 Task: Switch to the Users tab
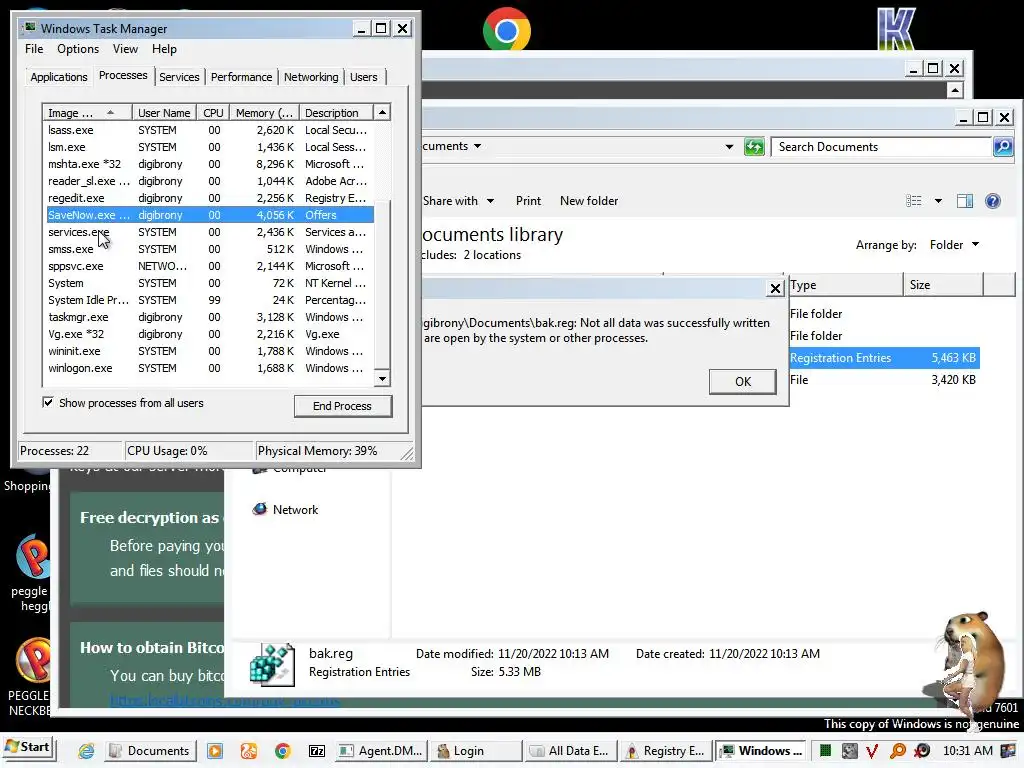coord(364,77)
